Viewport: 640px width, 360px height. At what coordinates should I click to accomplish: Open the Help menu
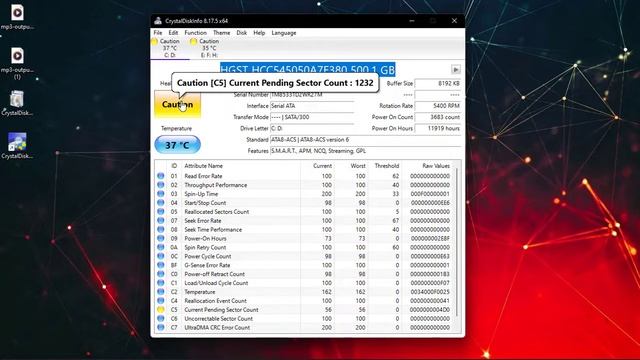[259, 33]
